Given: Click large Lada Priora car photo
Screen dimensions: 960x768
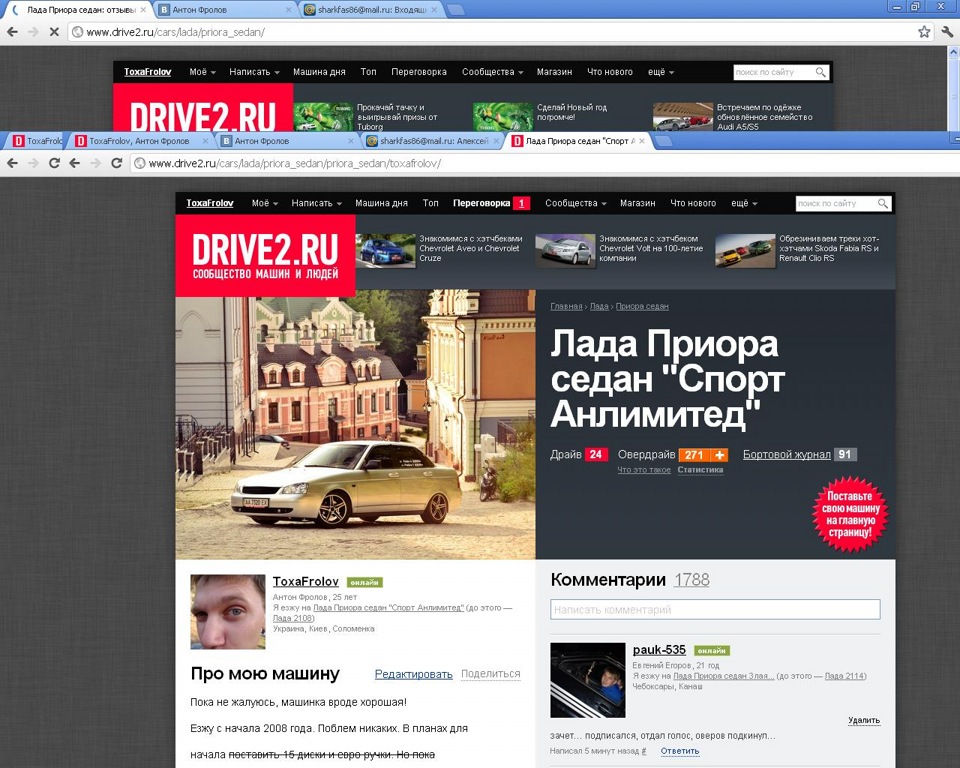Looking at the screenshot, I should 355,424.
